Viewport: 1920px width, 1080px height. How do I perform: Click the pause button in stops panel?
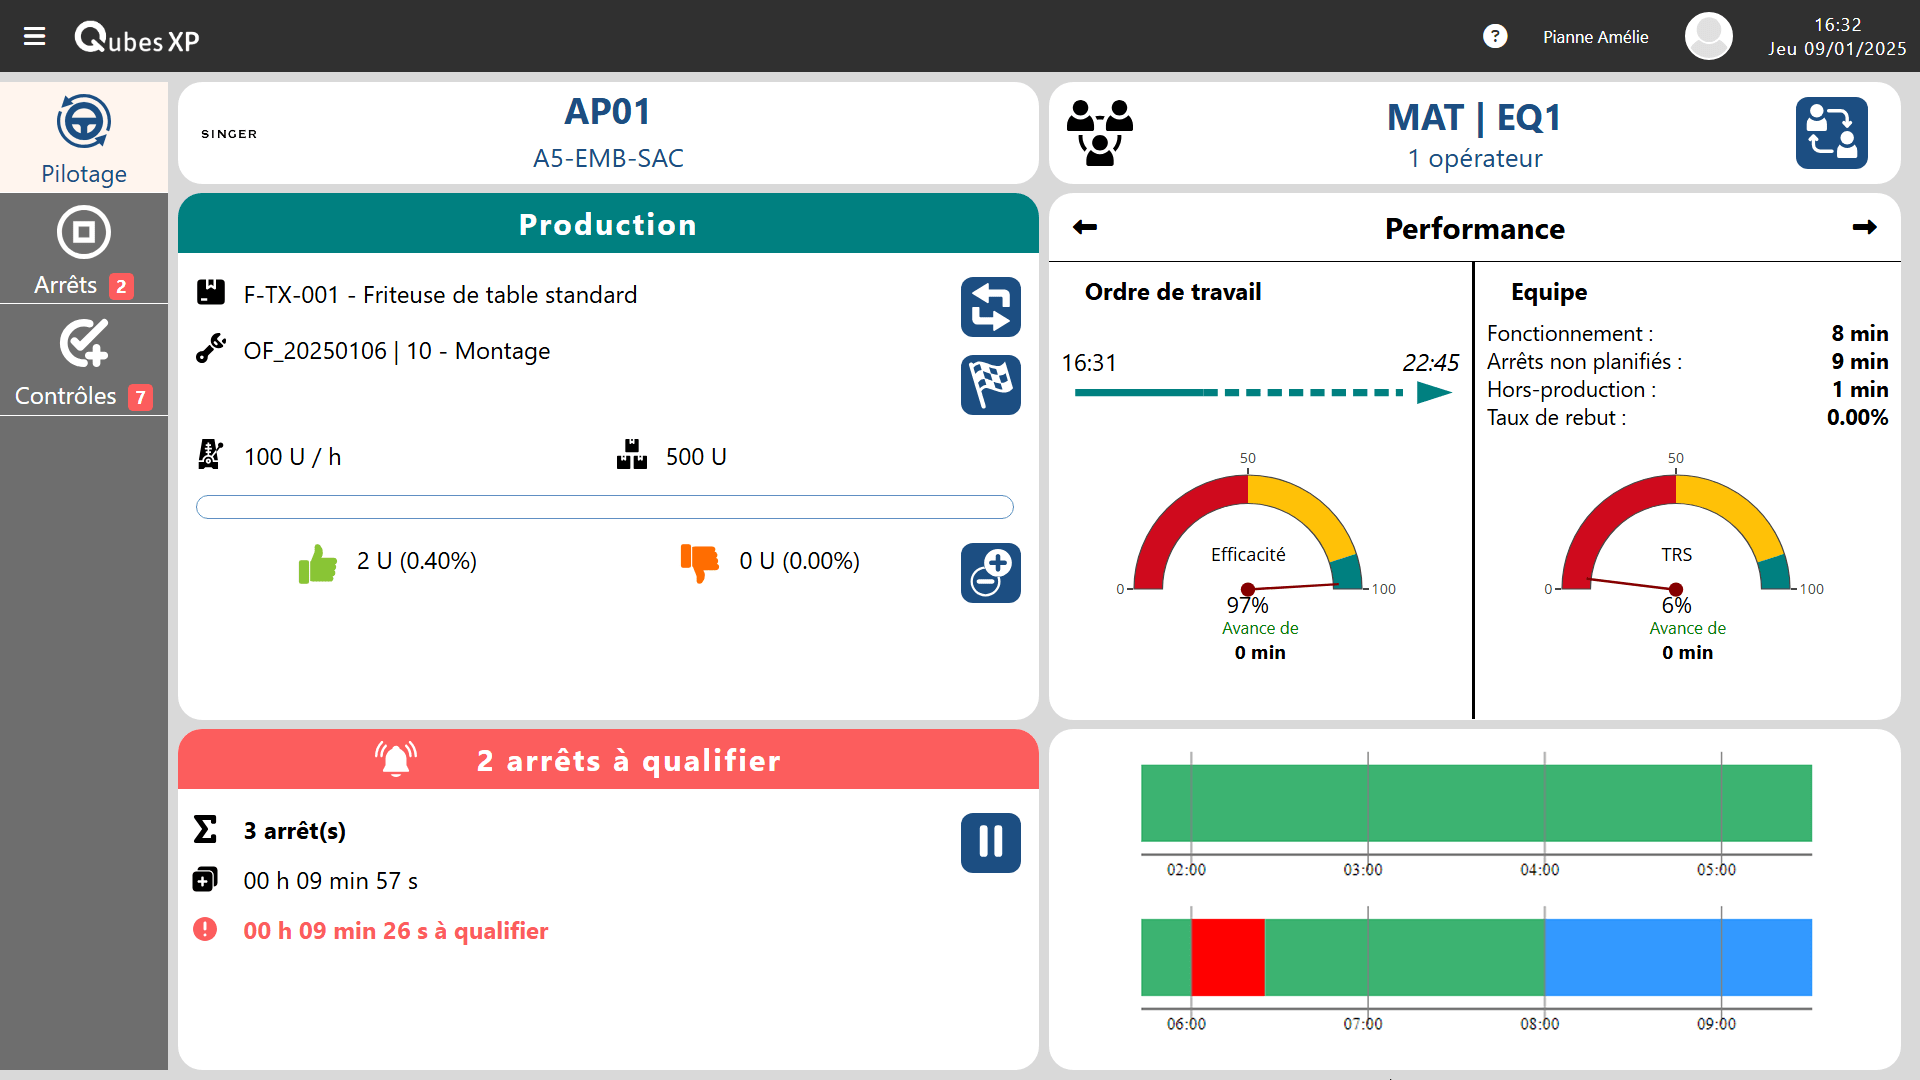coord(990,842)
